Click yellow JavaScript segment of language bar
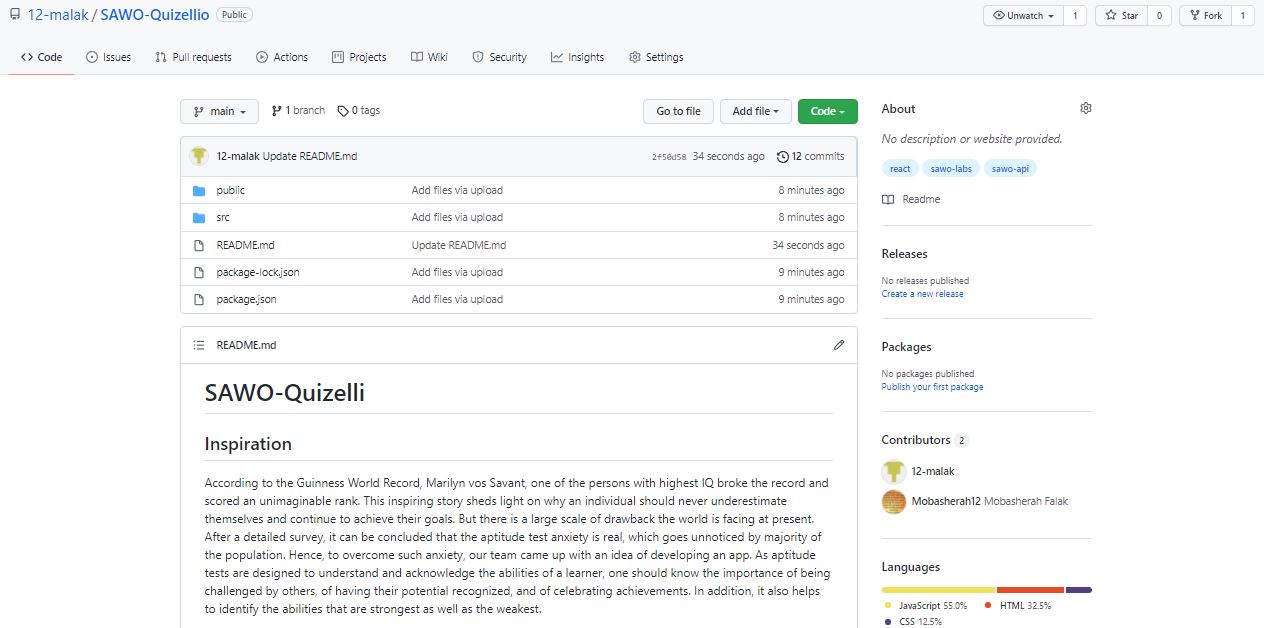Image resolution: width=1264 pixels, height=628 pixels. pos(938,590)
